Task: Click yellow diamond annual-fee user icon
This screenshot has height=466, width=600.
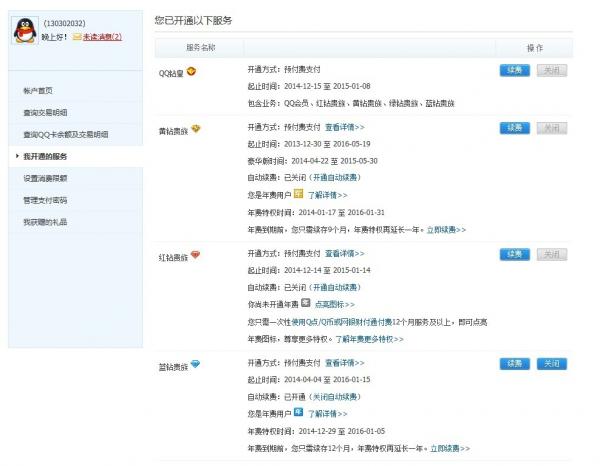Action: pos(298,194)
